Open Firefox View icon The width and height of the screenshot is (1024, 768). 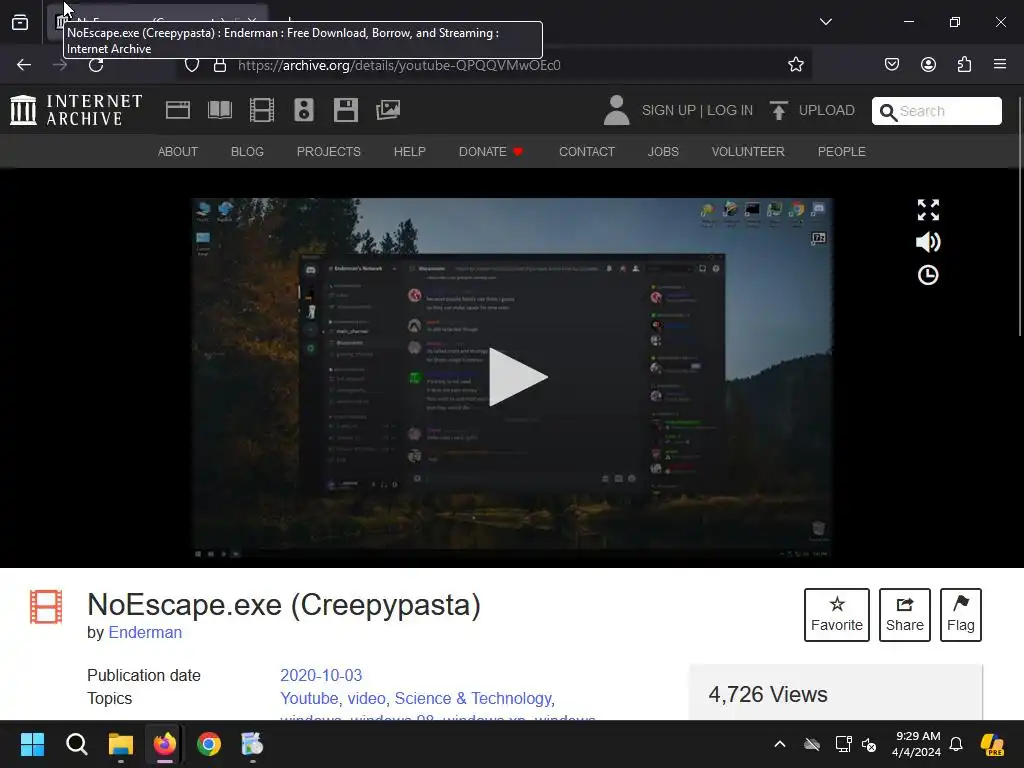[20, 22]
